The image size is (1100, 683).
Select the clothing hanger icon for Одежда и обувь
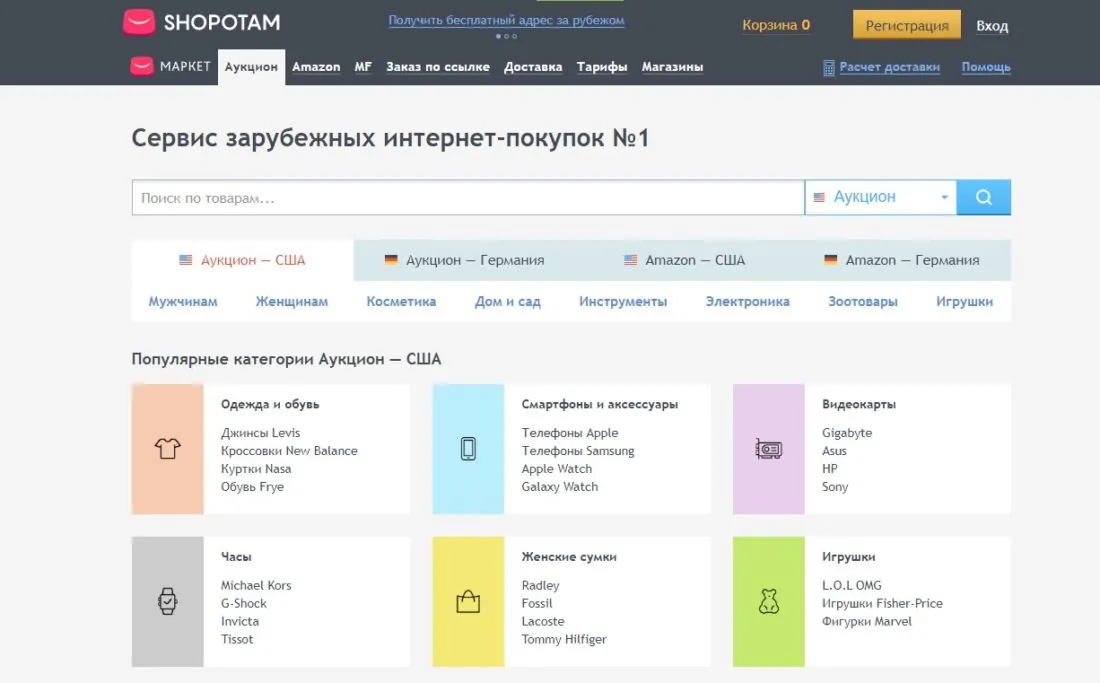coord(167,448)
